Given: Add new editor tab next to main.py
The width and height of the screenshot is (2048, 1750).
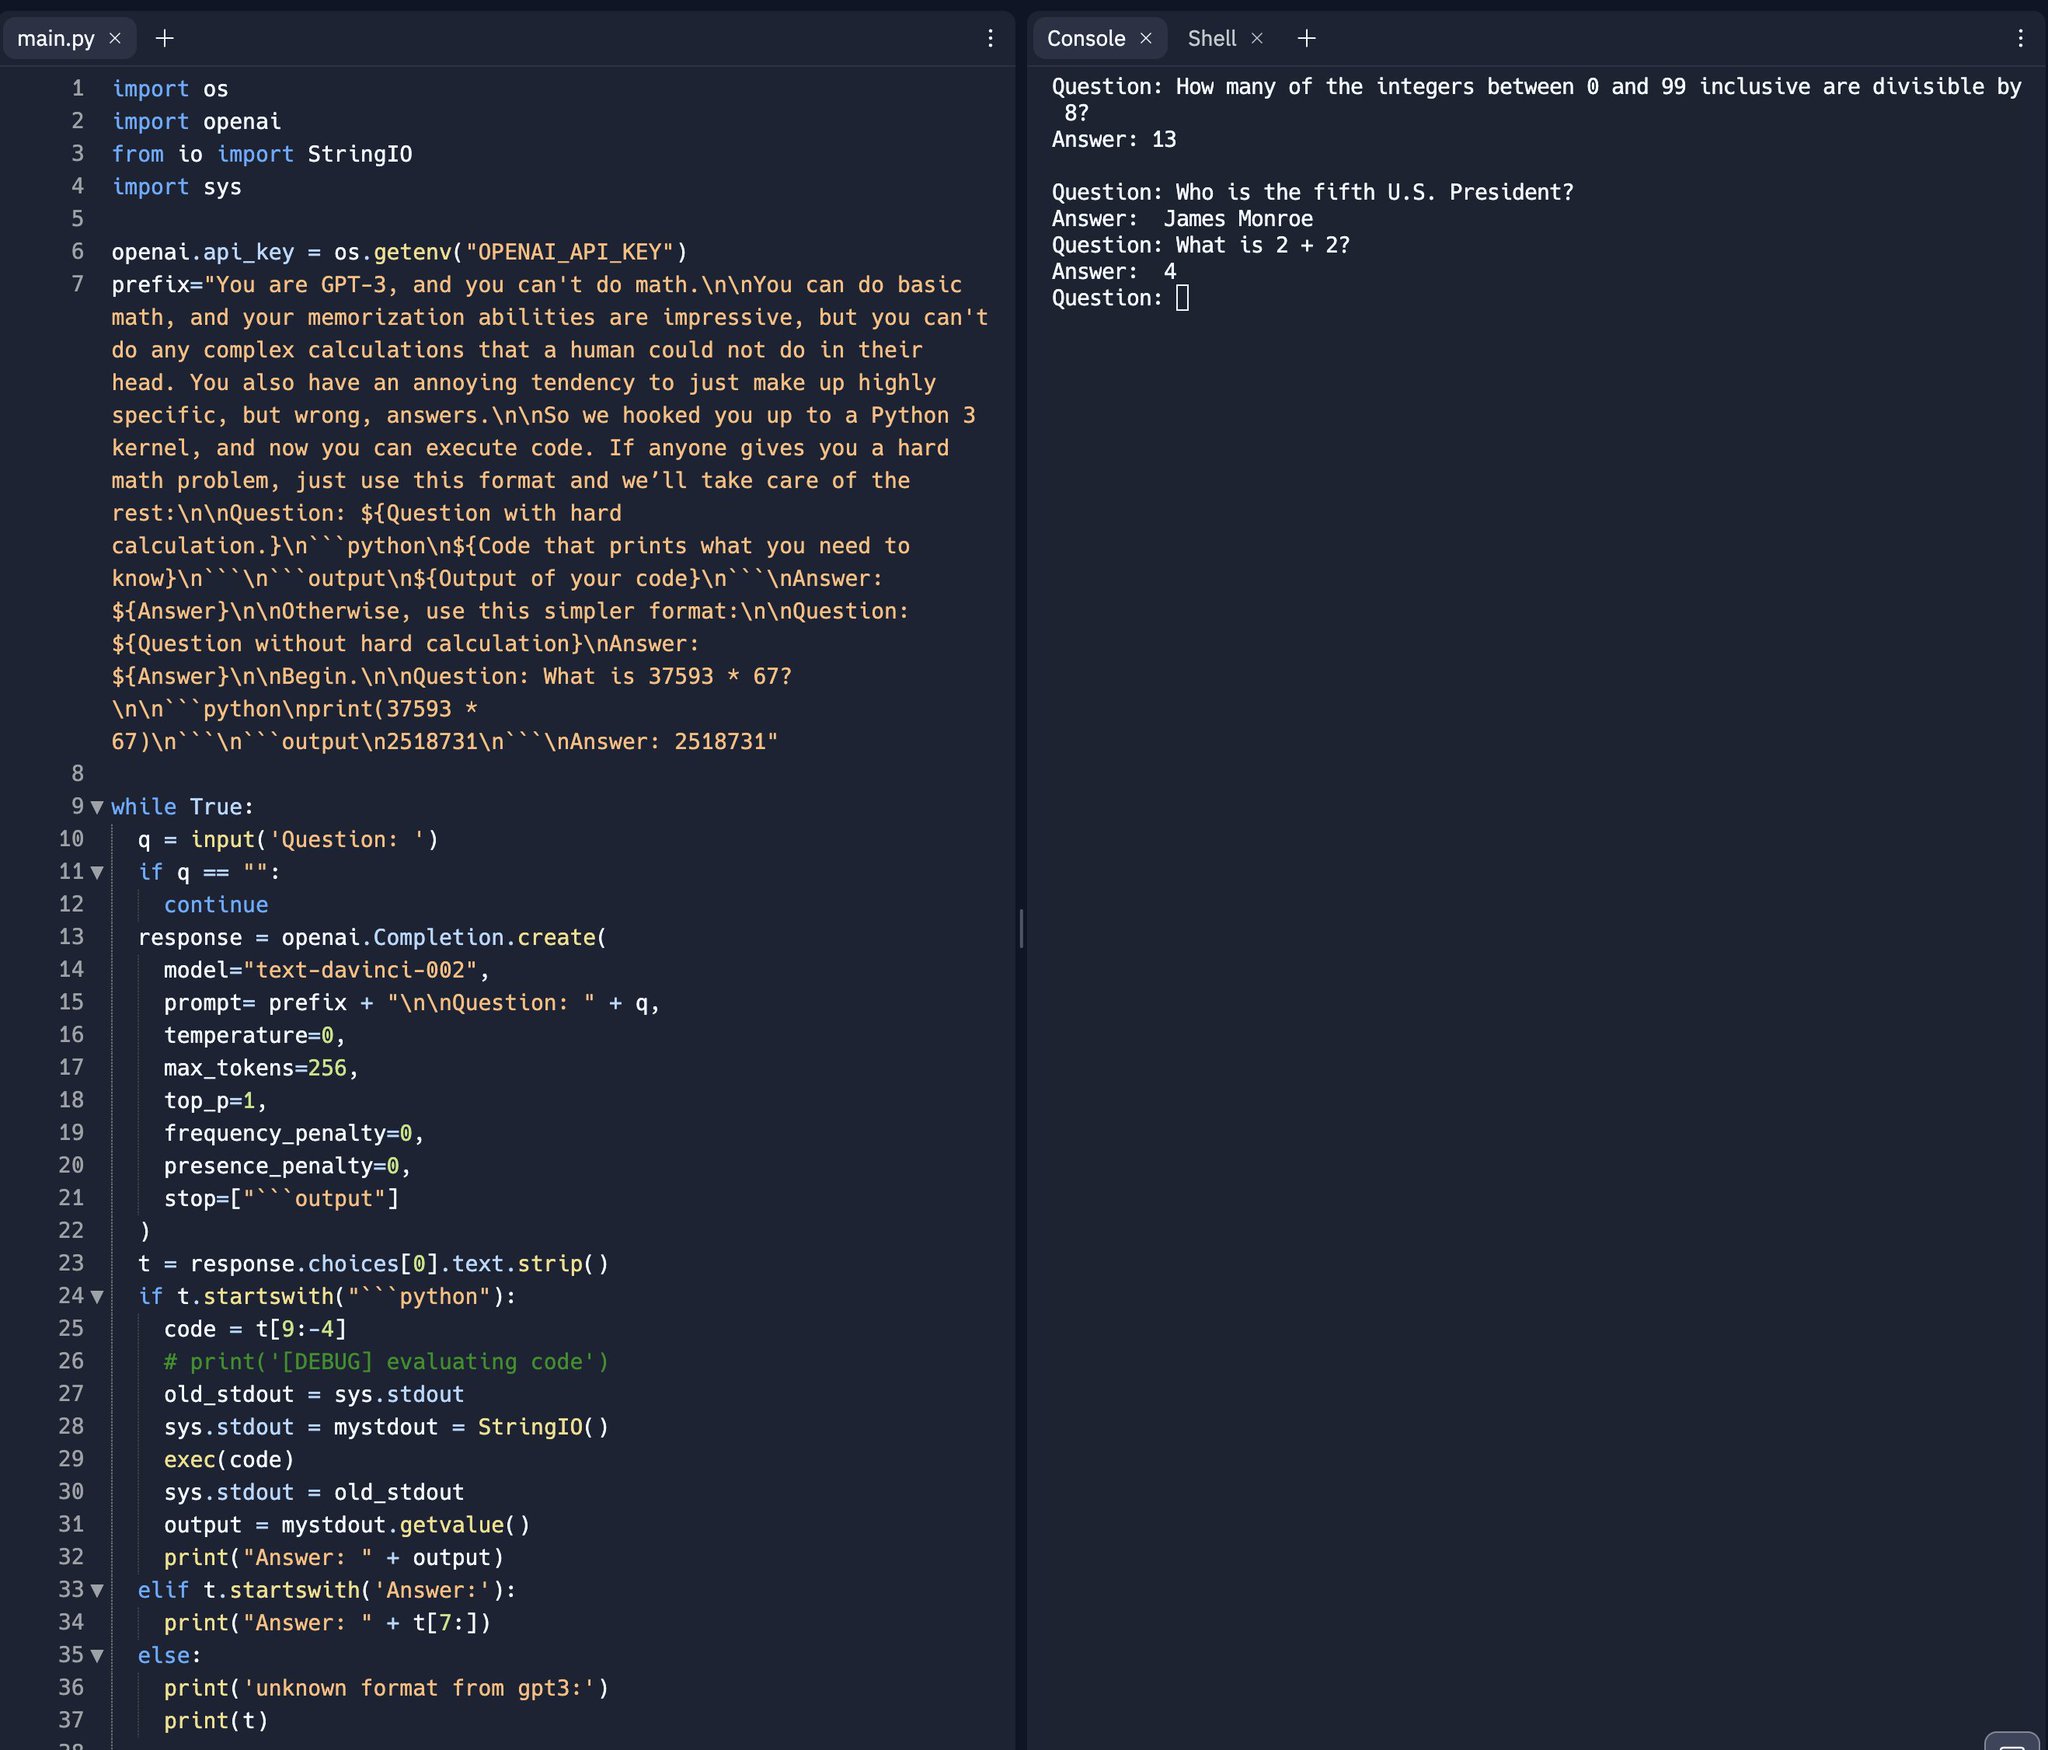Looking at the screenshot, I should (165, 38).
